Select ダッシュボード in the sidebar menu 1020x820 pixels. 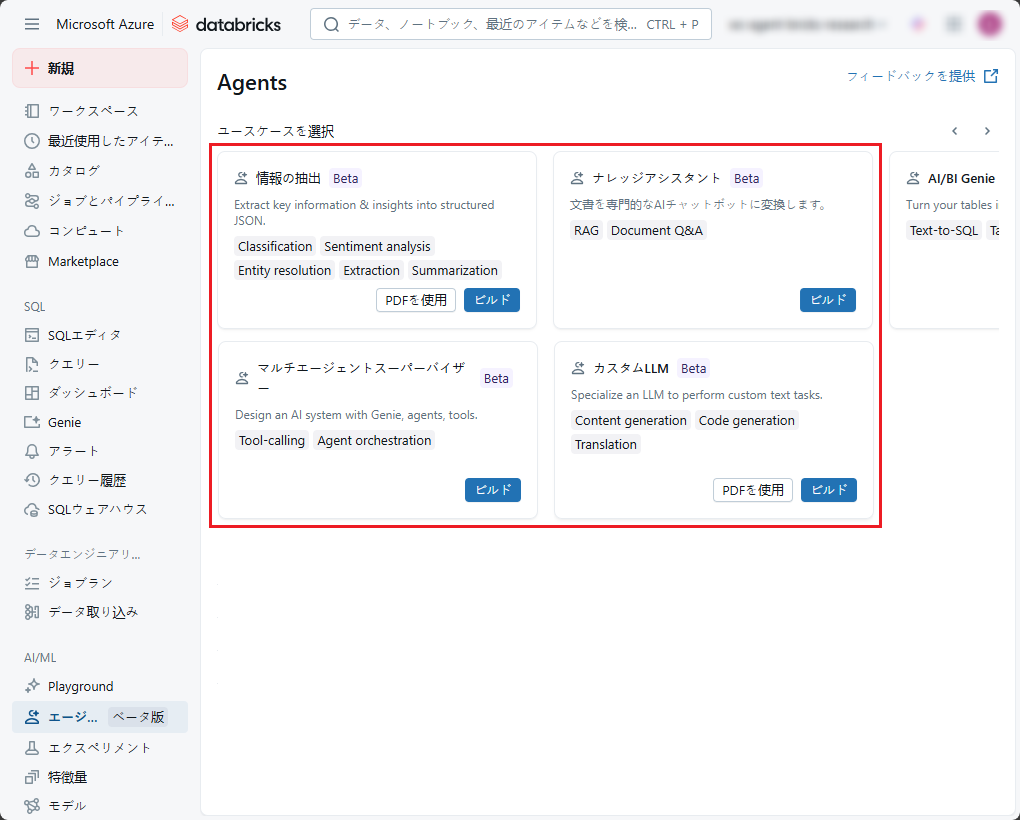click(x=92, y=393)
